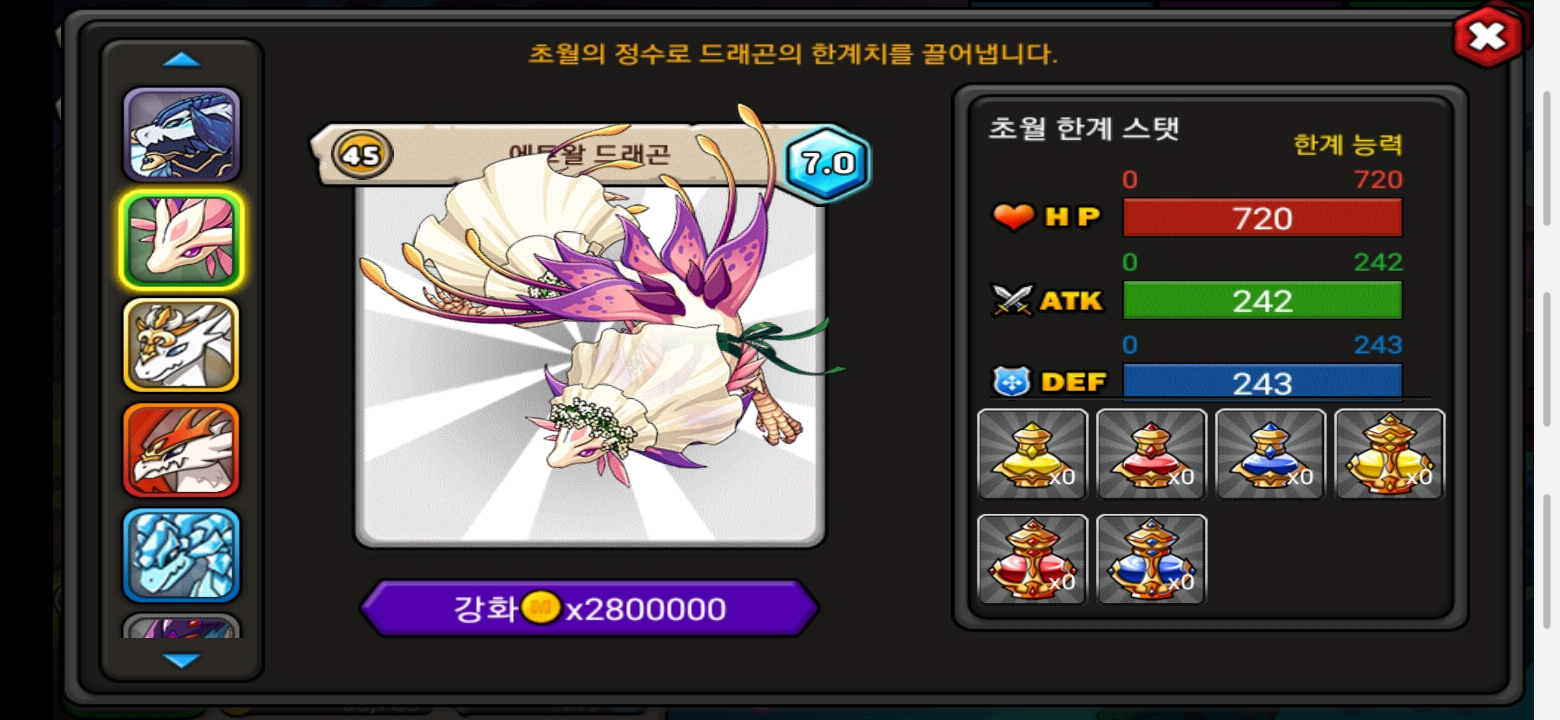Click the 강화 enhance button
Screen dimensions: 1560x720
tap(590, 608)
